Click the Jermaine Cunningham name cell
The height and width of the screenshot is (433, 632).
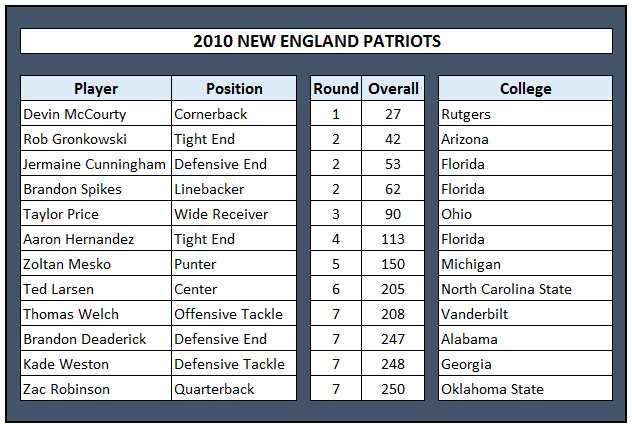[x=96, y=164]
